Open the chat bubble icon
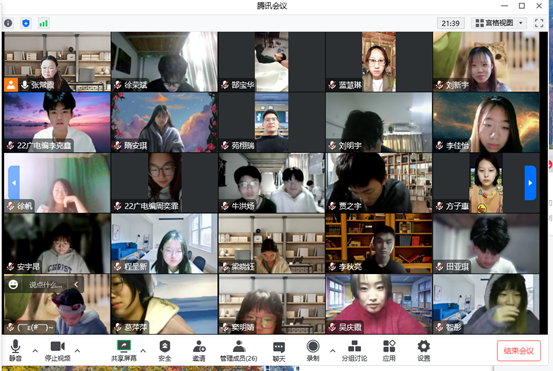 click(x=279, y=351)
